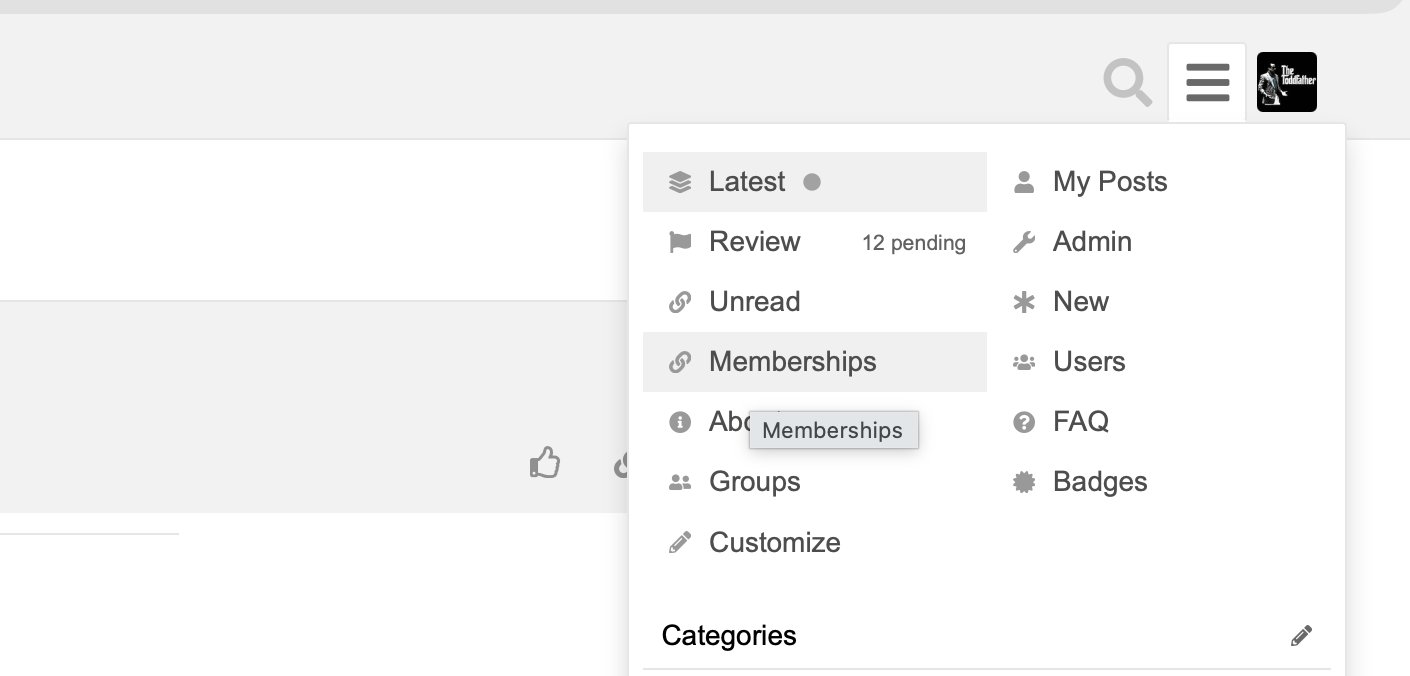Open the Latest topics menu item
Image resolution: width=1410 pixels, height=676 pixels.
point(746,182)
